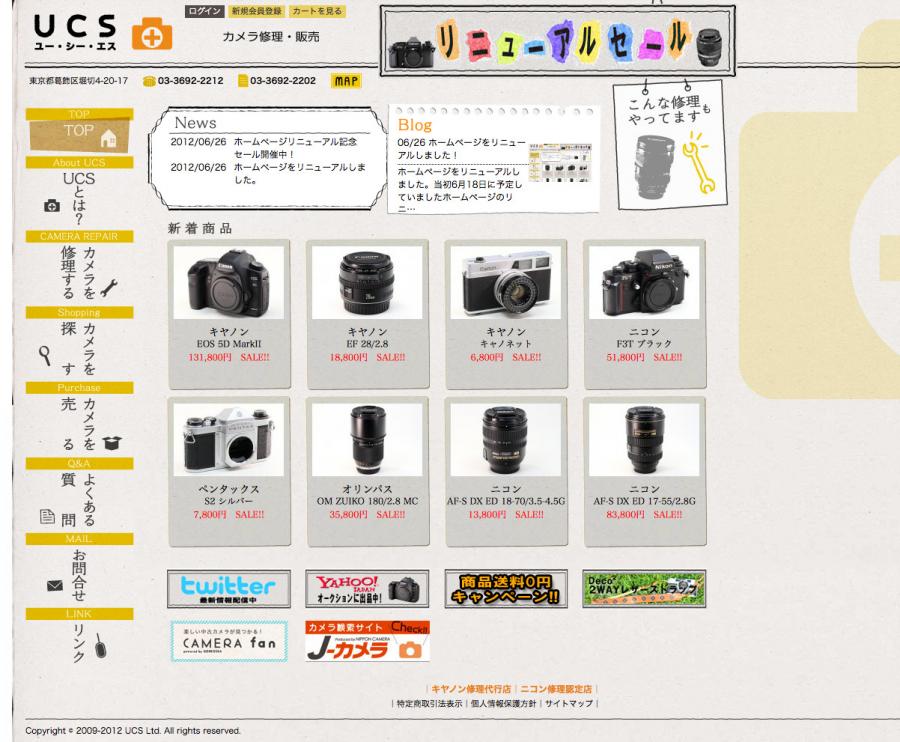Click the document icon in Q&A section

[48, 516]
